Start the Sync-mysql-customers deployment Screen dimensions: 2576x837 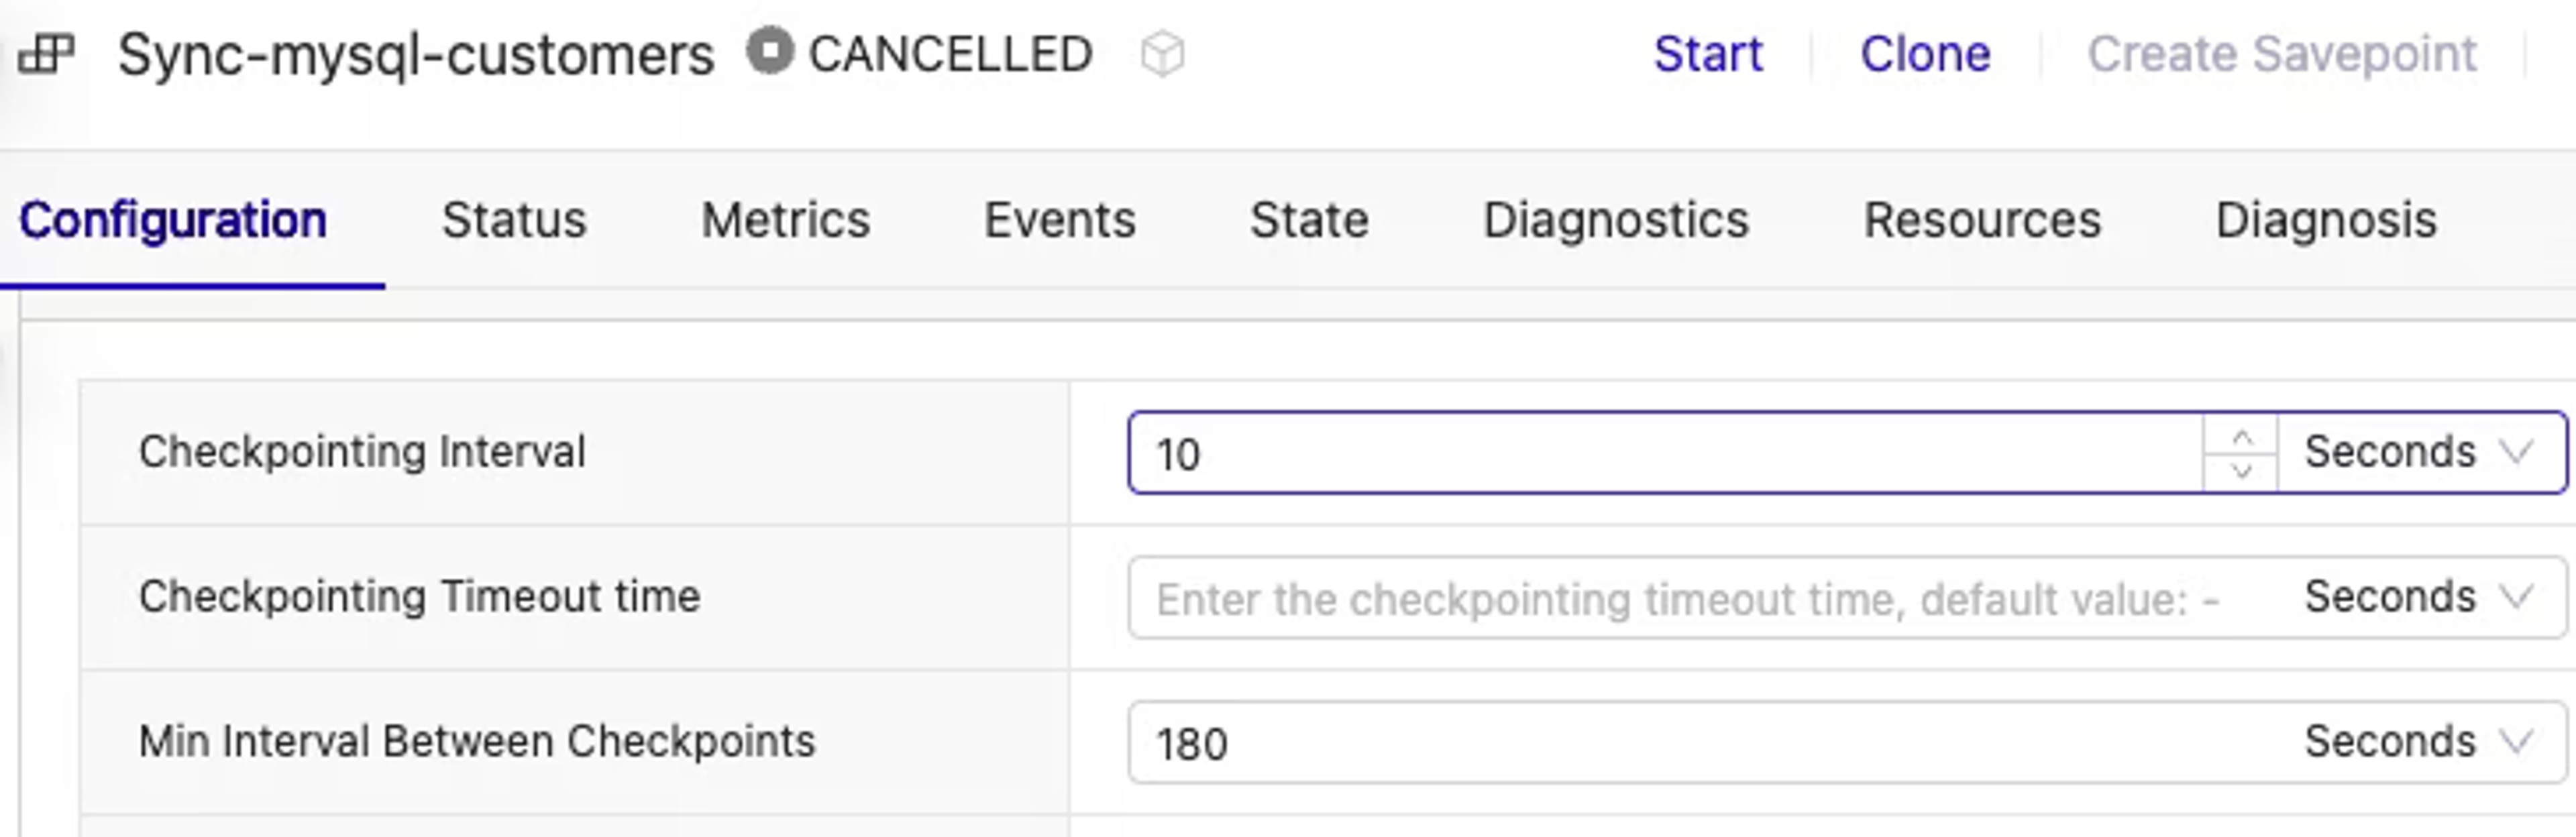(x=1708, y=54)
